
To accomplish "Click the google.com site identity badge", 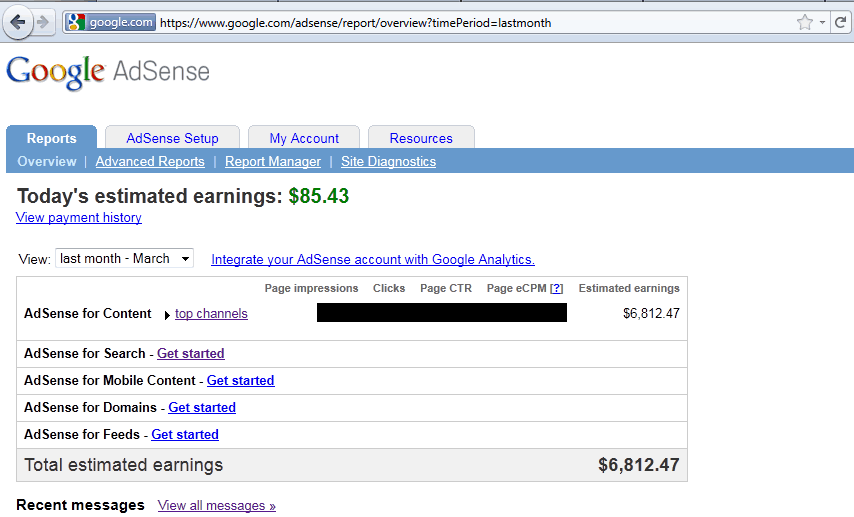I will pyautogui.click(x=111, y=22).
